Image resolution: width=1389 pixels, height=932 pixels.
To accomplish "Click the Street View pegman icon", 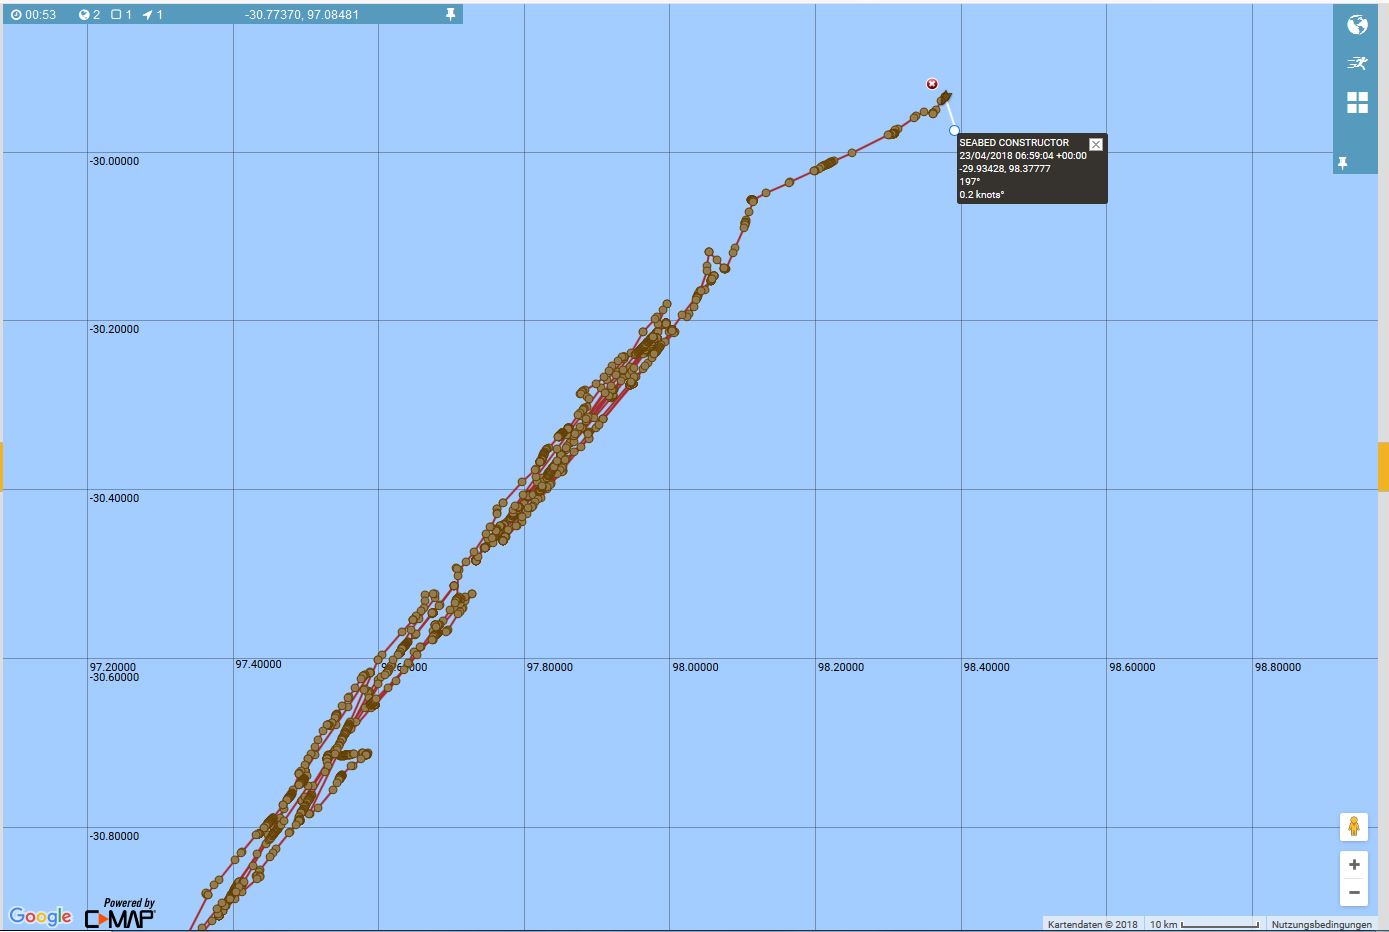I will pyautogui.click(x=1354, y=827).
